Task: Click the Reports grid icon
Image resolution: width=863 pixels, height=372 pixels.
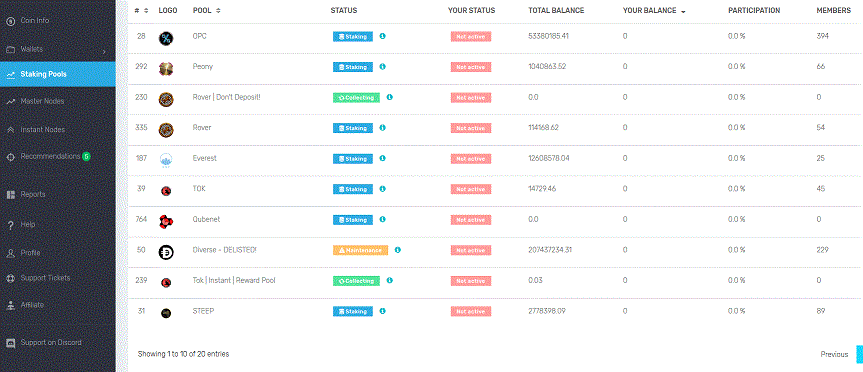Action: point(10,195)
